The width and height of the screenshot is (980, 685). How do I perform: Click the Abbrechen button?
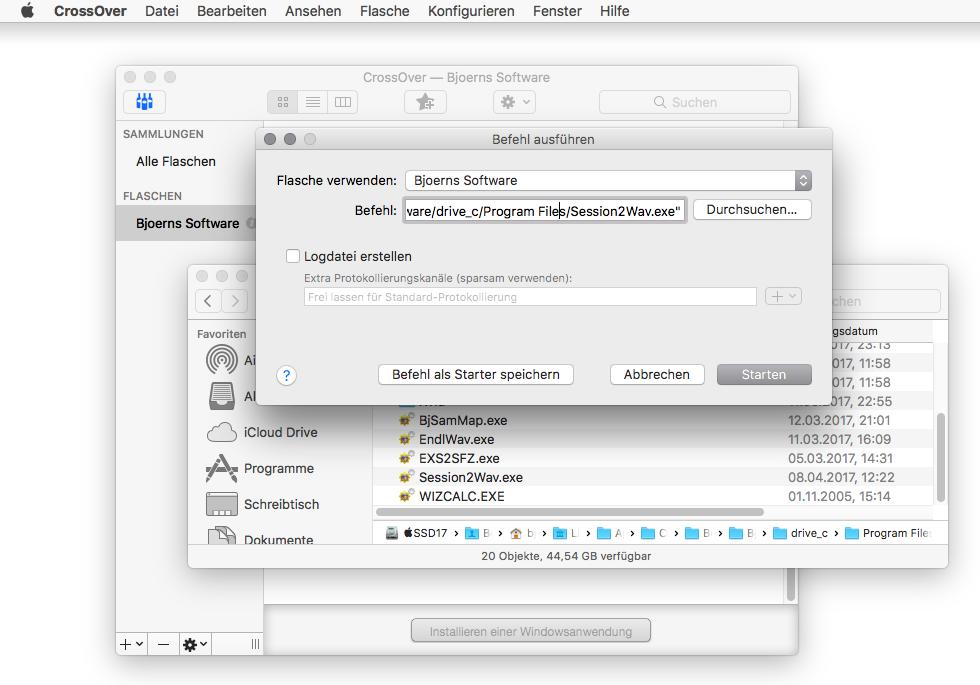pos(657,374)
